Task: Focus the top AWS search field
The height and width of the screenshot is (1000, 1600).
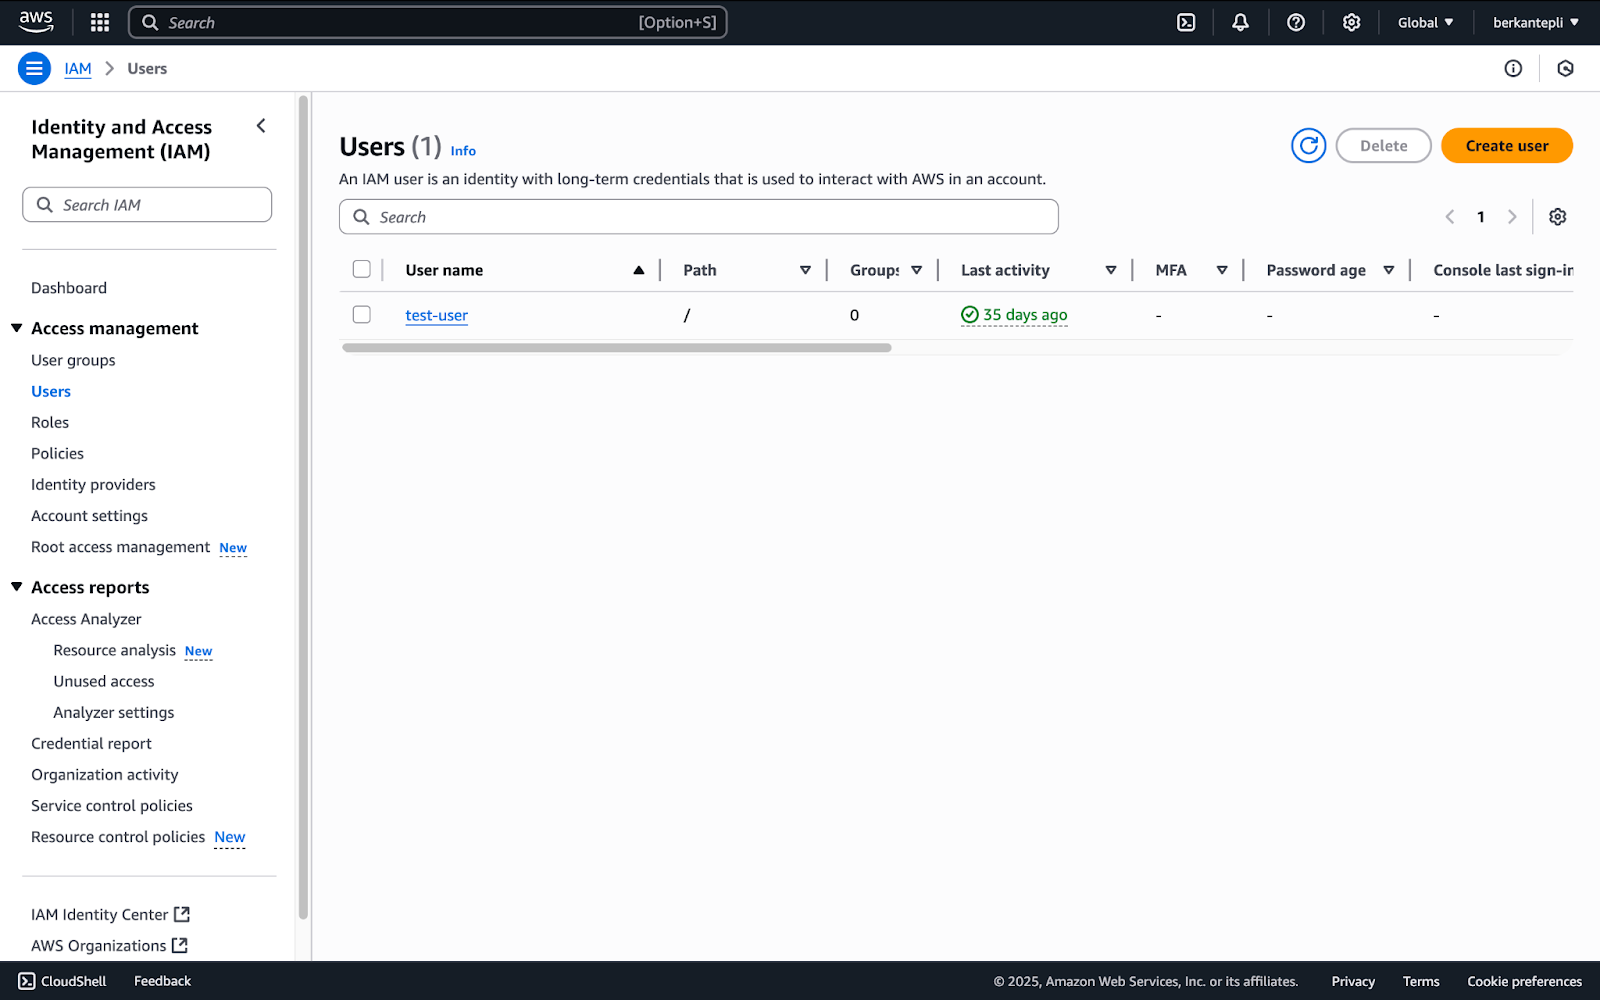Action: (428, 22)
